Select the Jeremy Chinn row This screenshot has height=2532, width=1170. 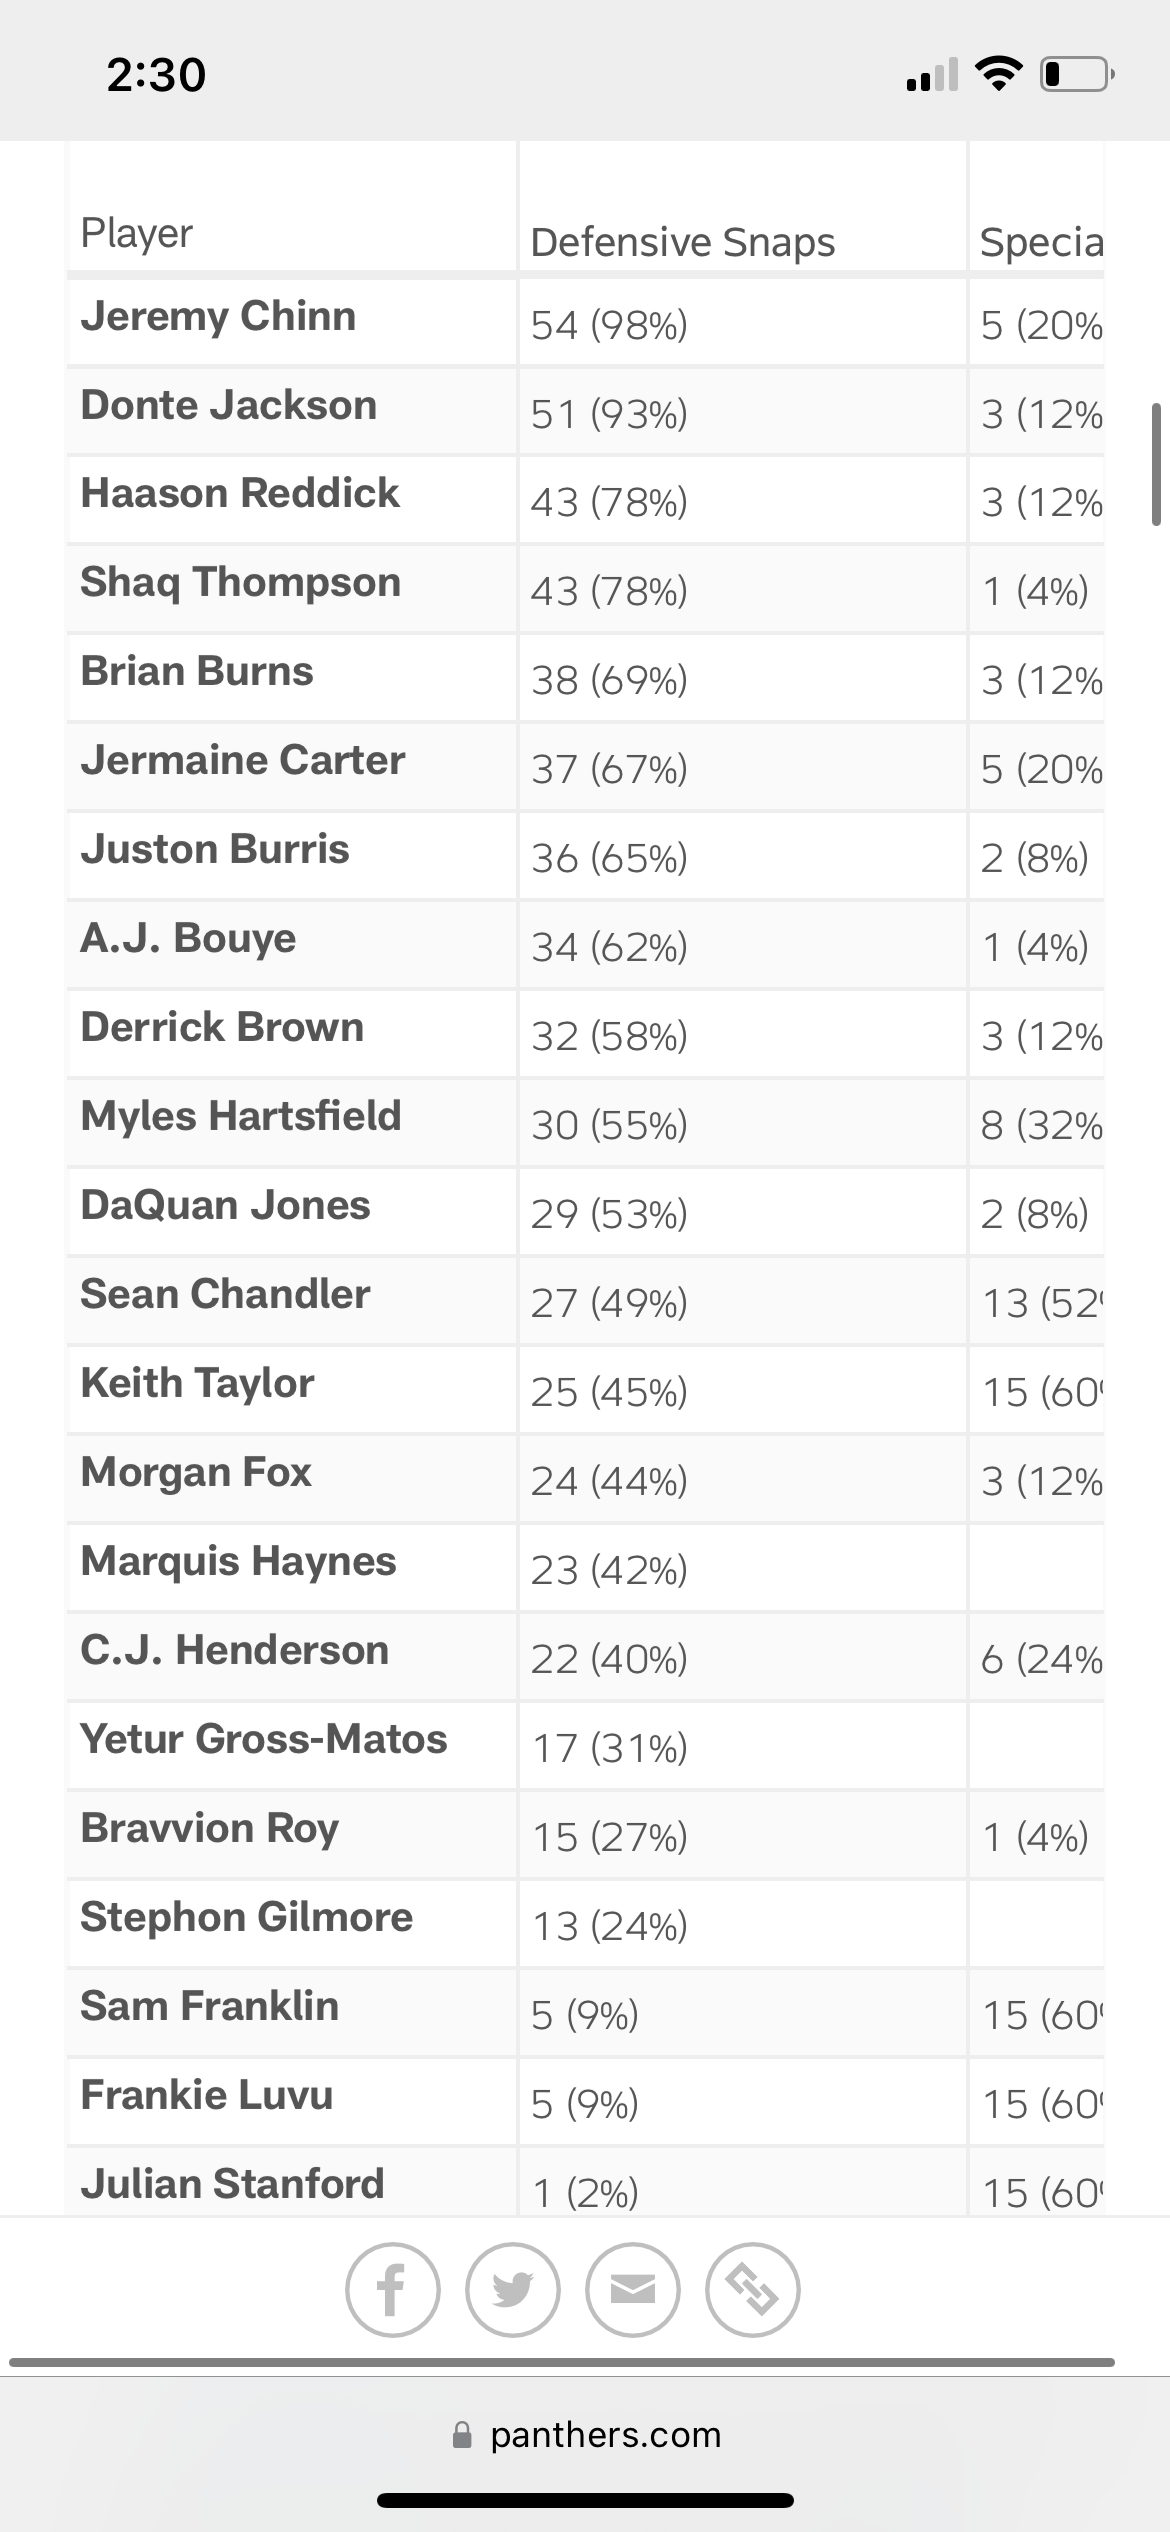585,322
